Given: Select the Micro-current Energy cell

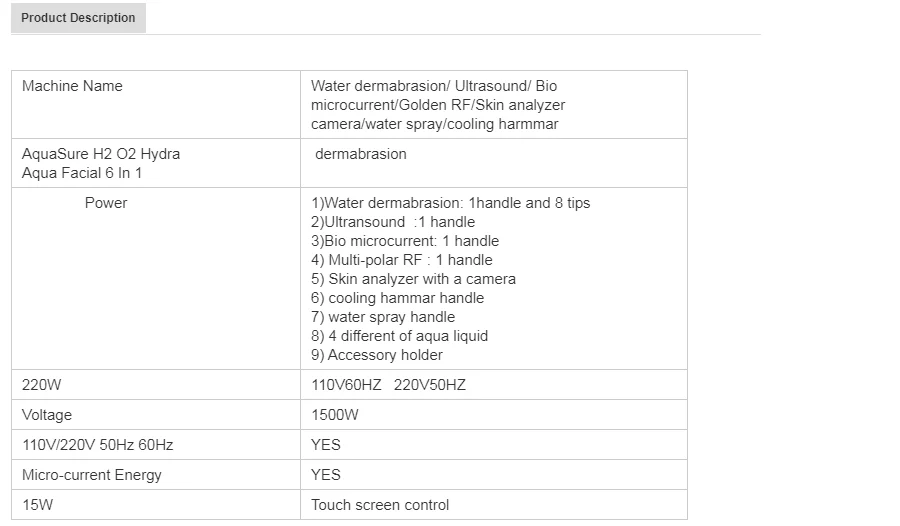Looking at the screenshot, I should pyautogui.click(x=92, y=475).
